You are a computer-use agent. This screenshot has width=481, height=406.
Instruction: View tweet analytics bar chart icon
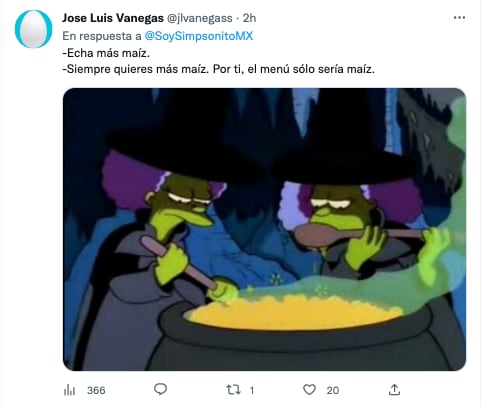(69, 390)
